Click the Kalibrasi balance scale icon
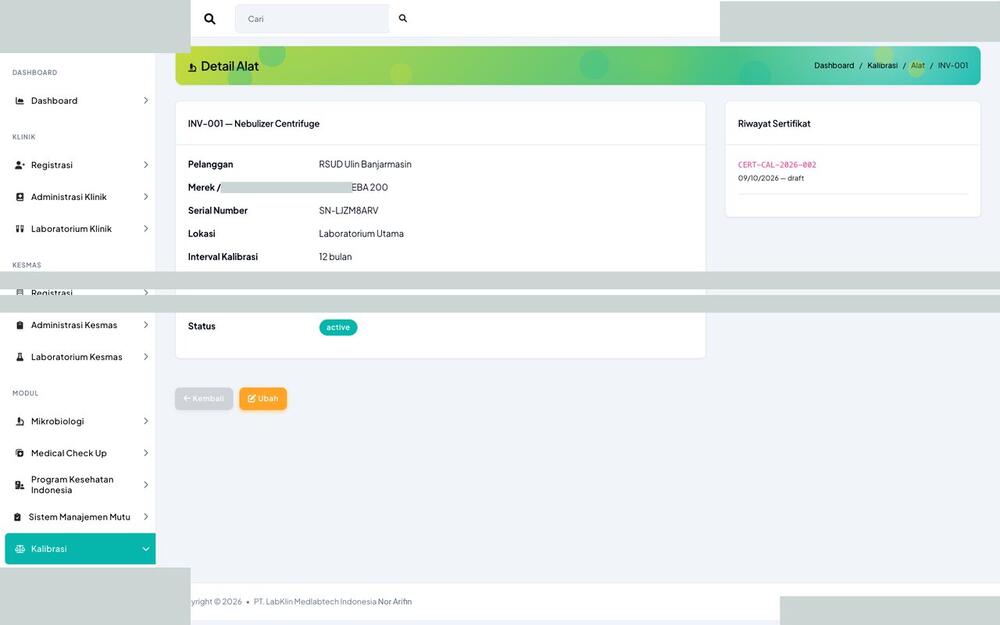This screenshot has height=625, width=1000. pyautogui.click(x=20, y=549)
